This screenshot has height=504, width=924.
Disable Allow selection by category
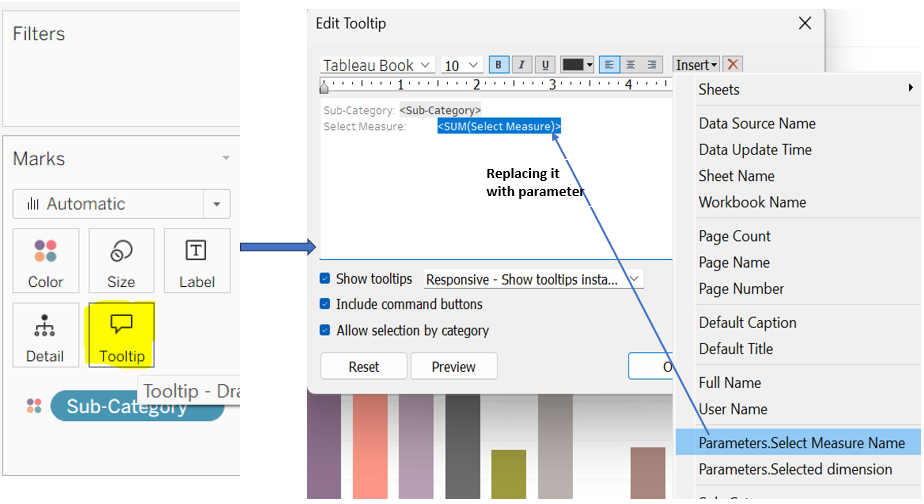click(325, 330)
